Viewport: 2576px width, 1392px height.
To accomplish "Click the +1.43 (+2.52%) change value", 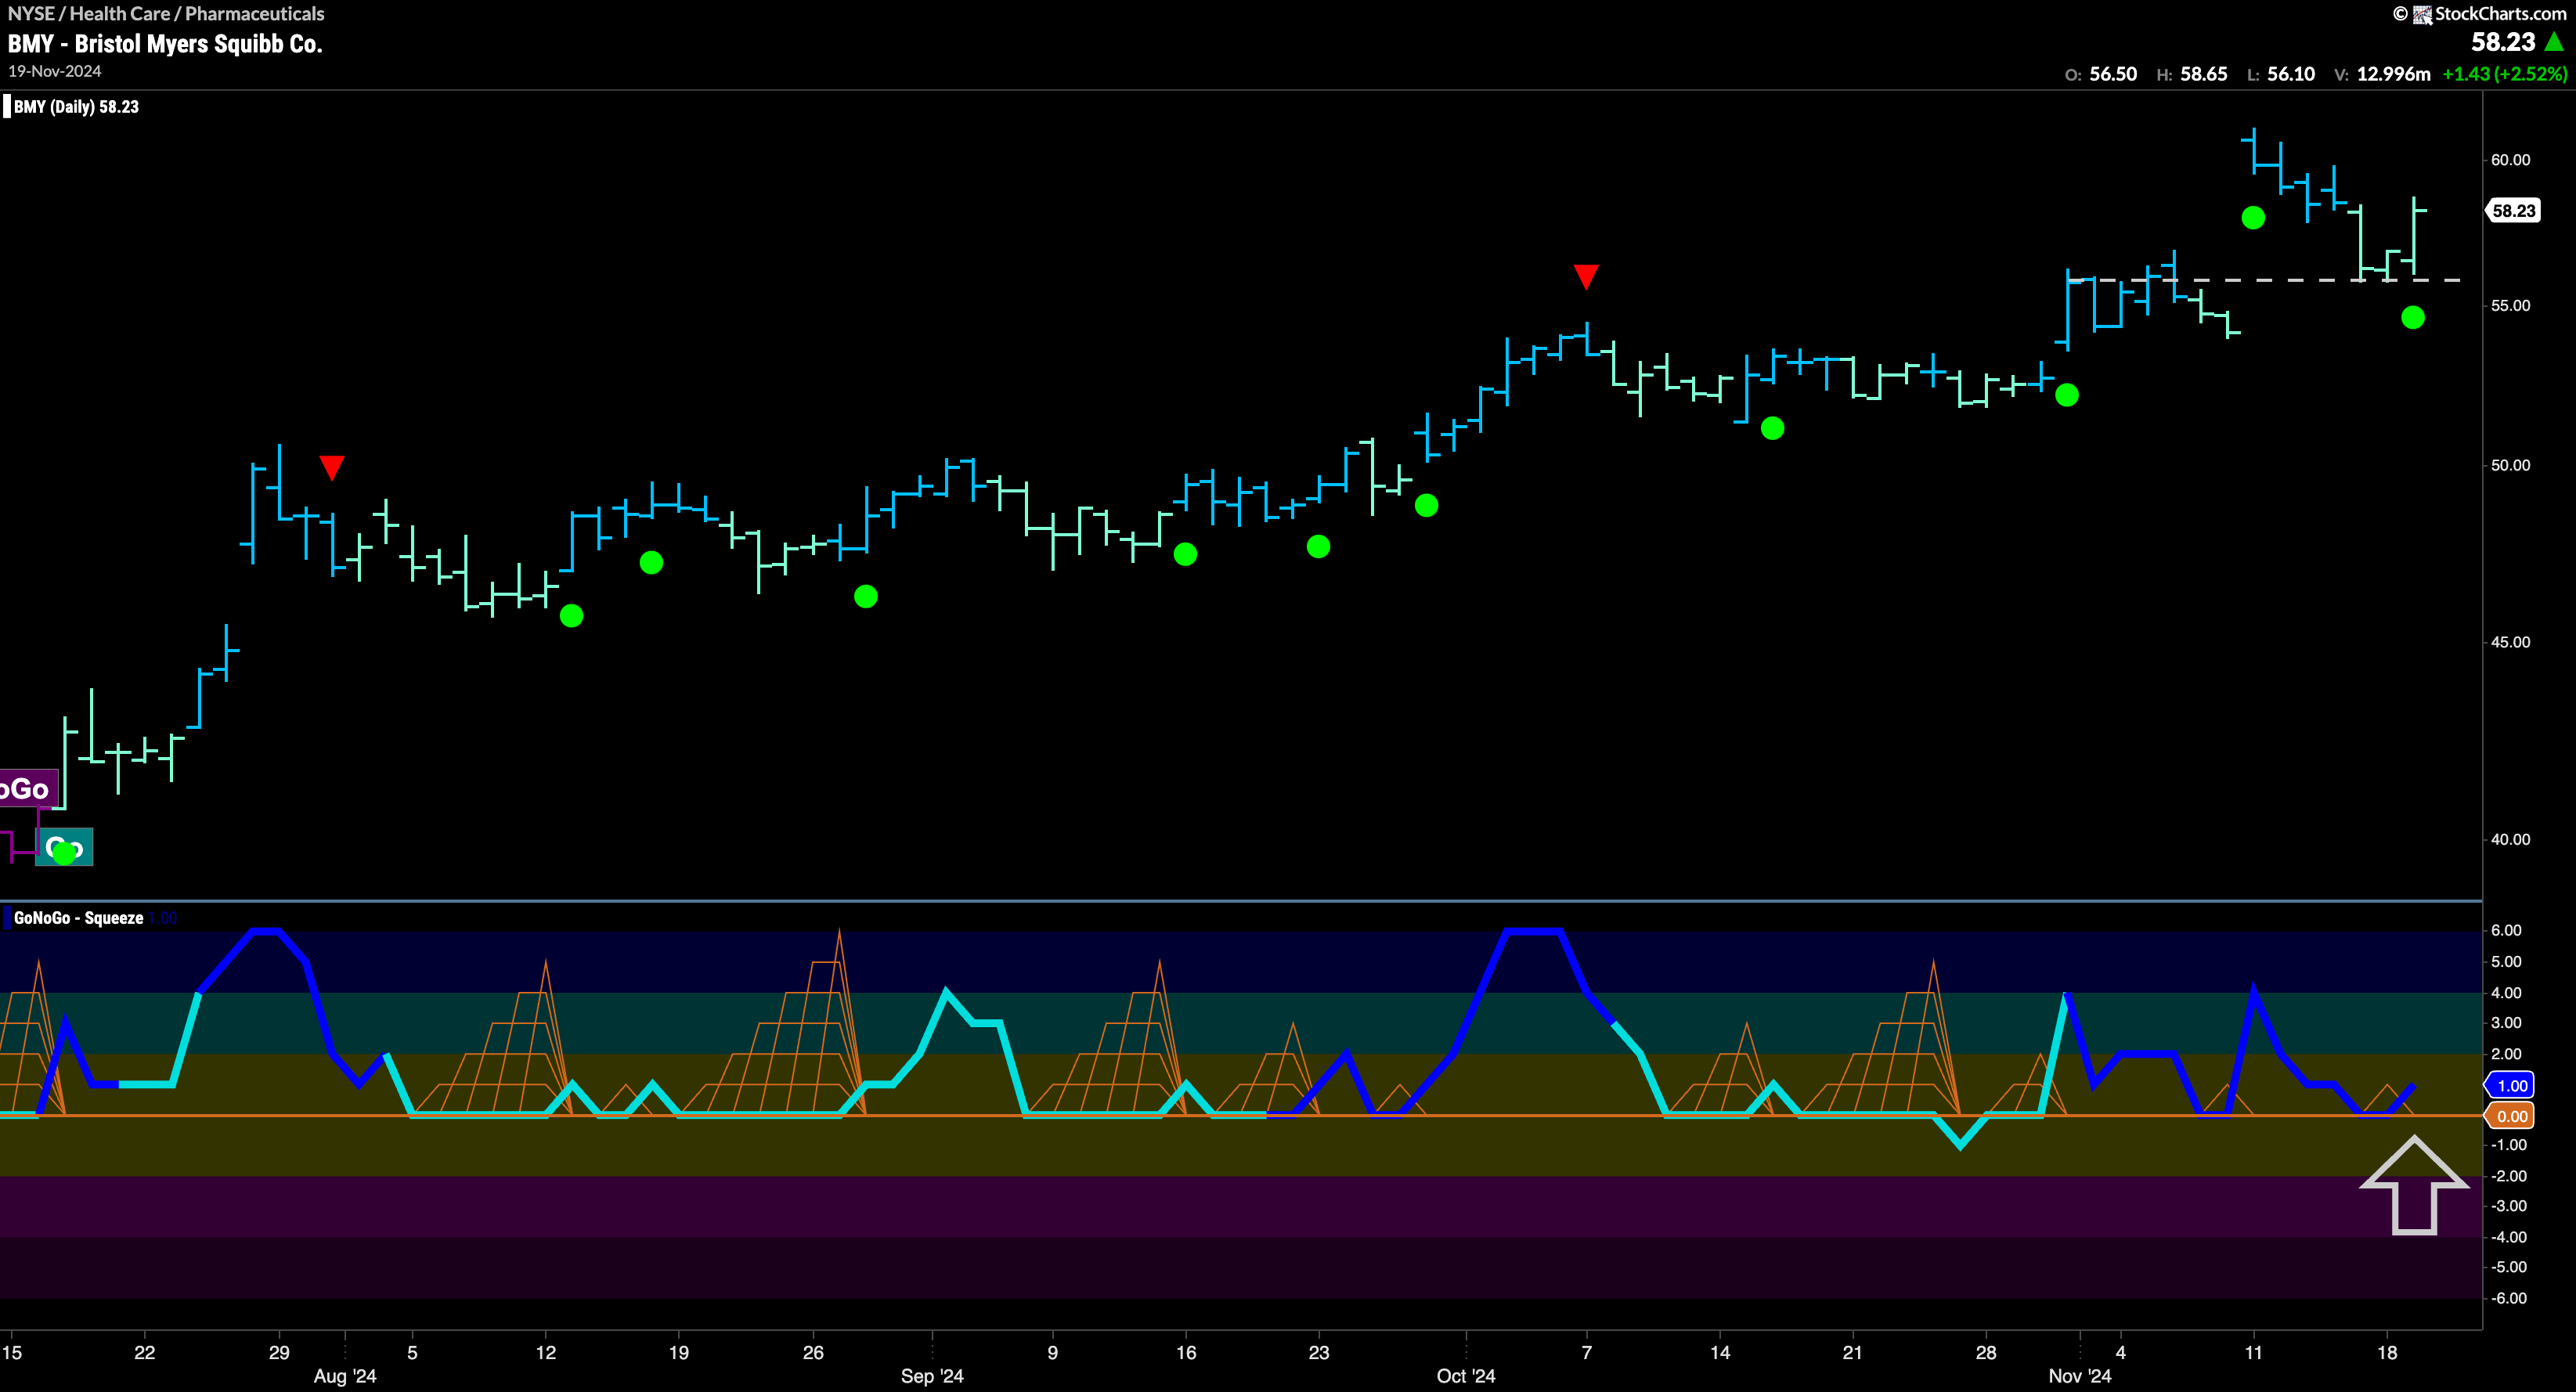I will click(x=2505, y=74).
